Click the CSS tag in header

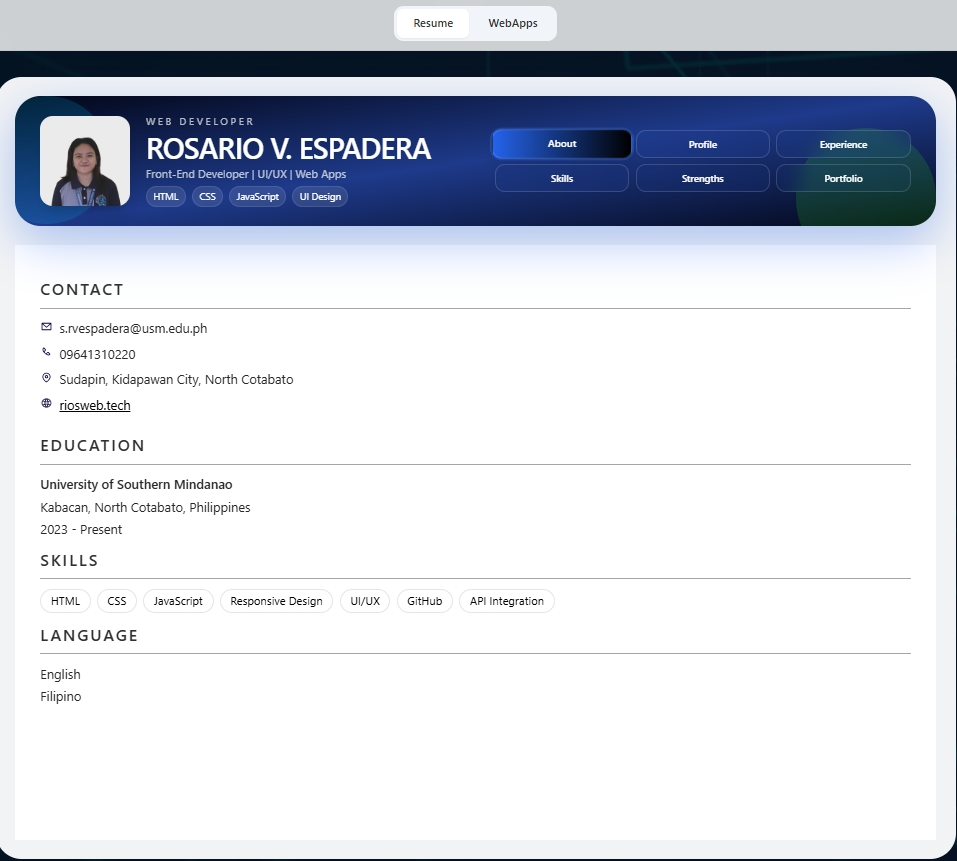point(208,196)
